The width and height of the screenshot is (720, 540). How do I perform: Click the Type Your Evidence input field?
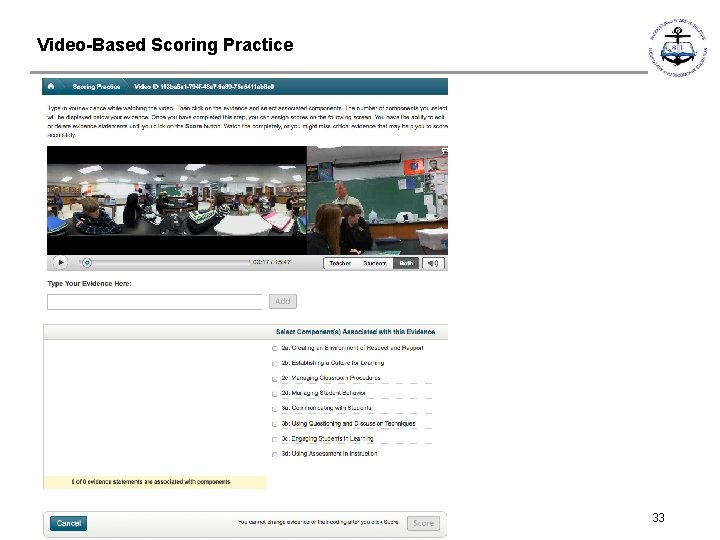[155, 302]
